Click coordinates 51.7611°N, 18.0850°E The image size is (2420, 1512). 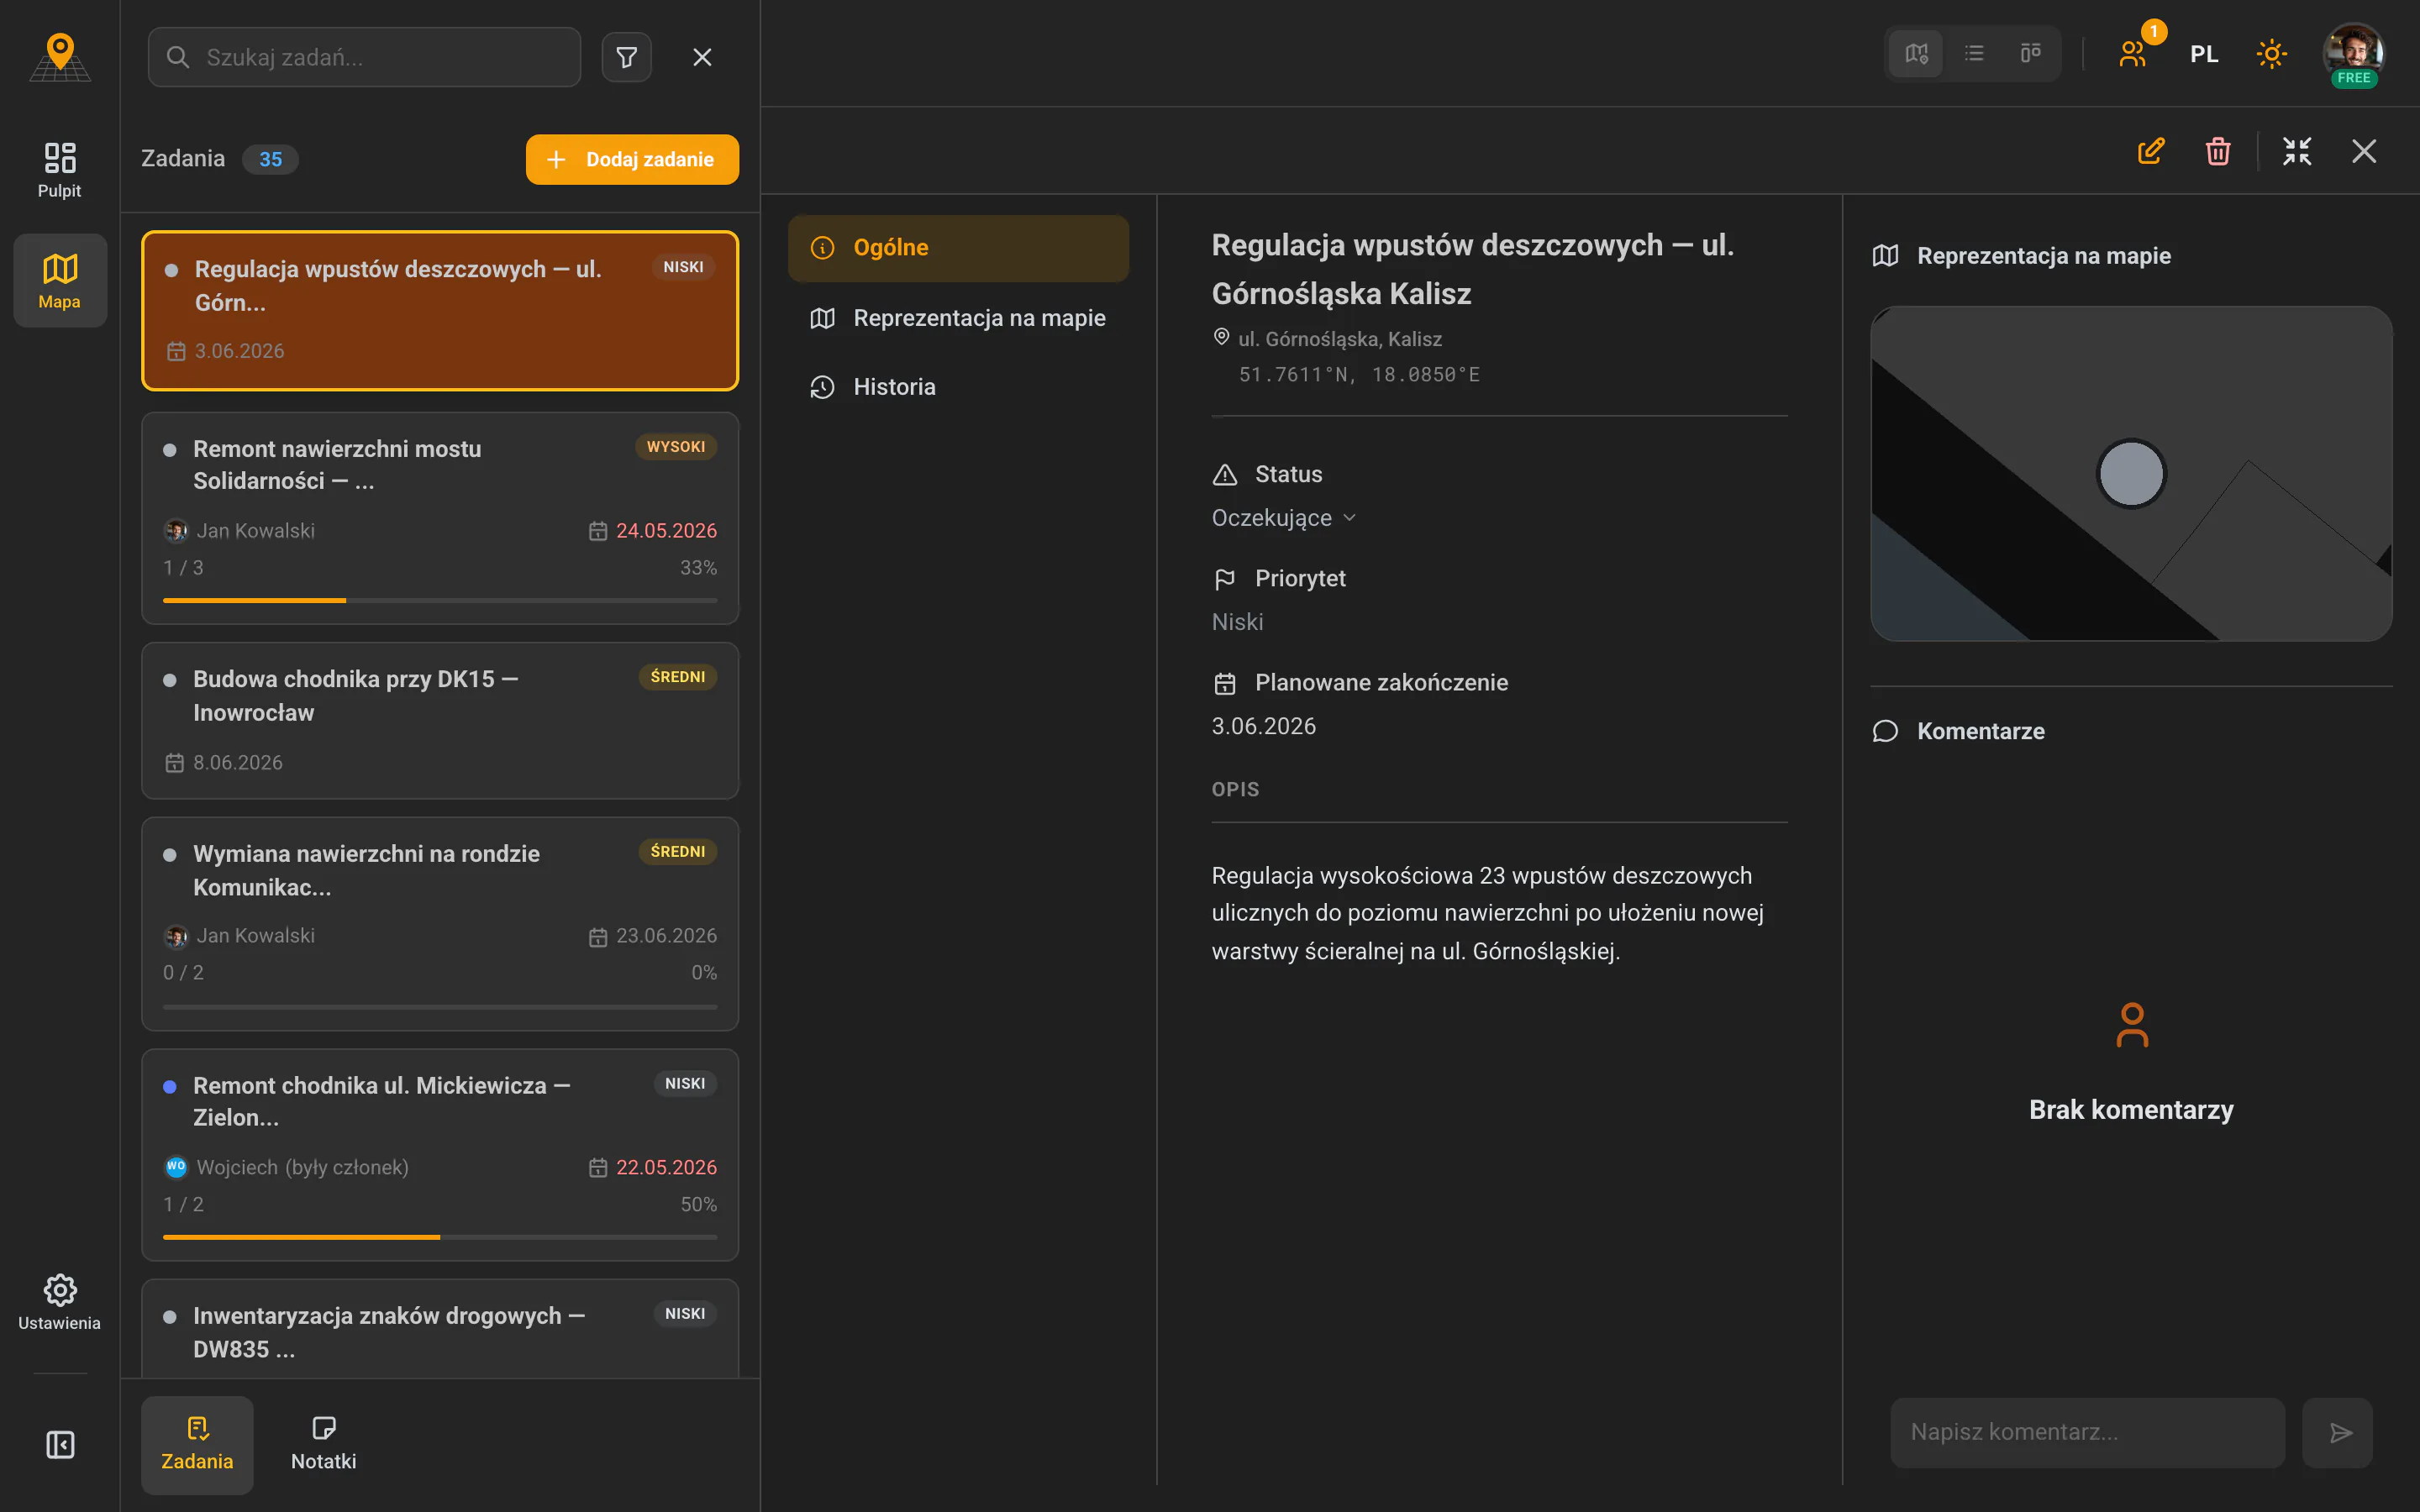point(1359,375)
